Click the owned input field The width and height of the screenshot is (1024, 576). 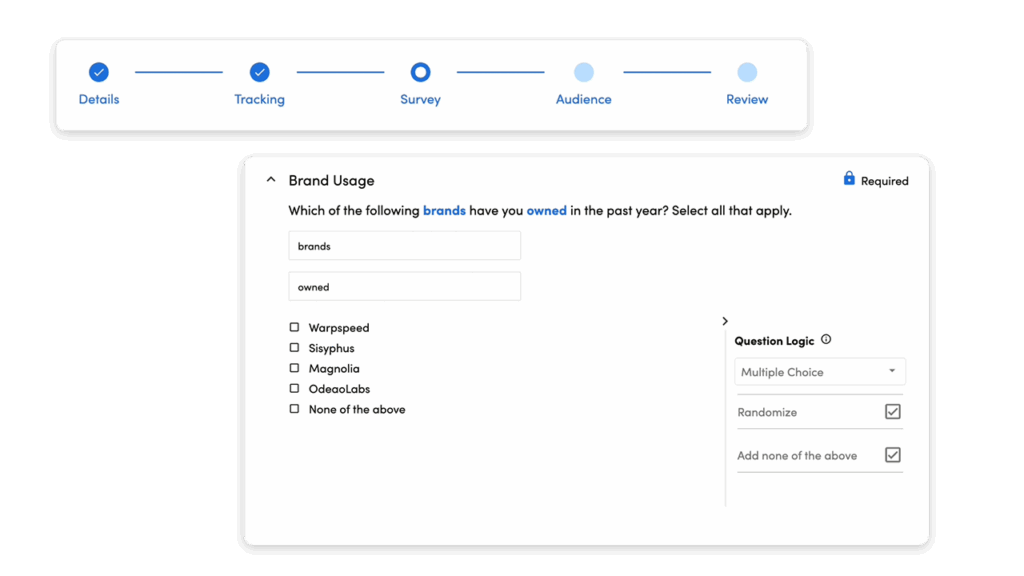404,287
